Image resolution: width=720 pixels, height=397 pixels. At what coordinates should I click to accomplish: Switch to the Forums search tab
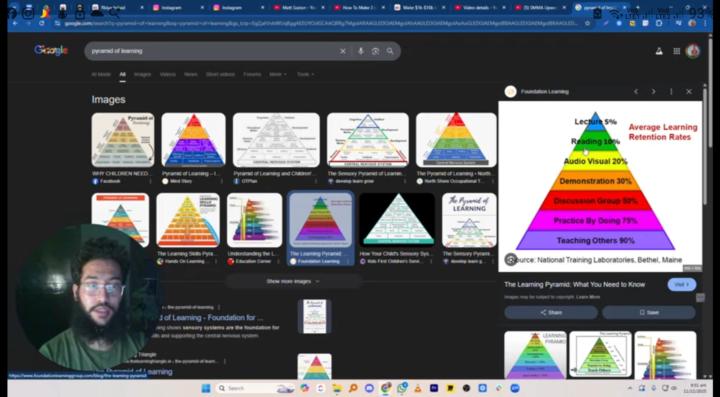pos(252,74)
